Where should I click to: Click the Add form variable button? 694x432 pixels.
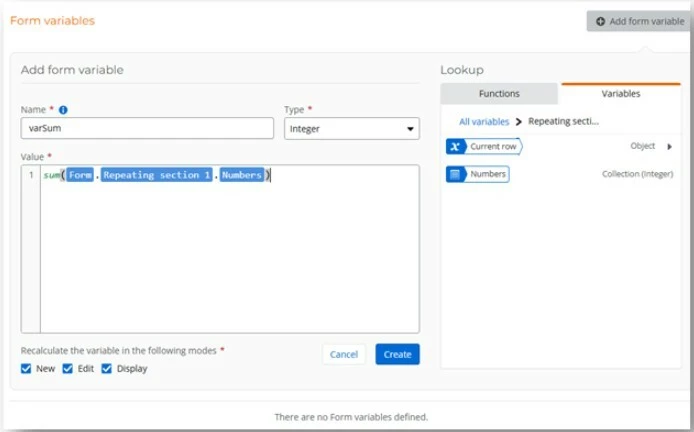pyautogui.click(x=640, y=21)
